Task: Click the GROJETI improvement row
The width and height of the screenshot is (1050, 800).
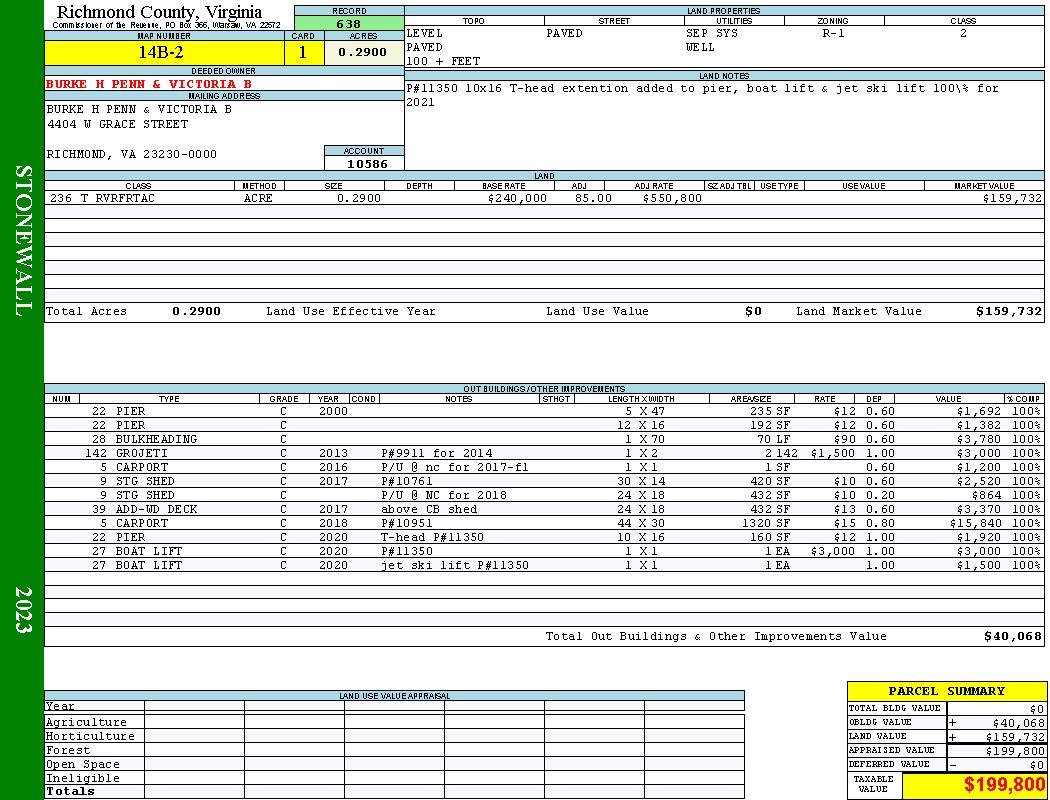Action: point(544,454)
